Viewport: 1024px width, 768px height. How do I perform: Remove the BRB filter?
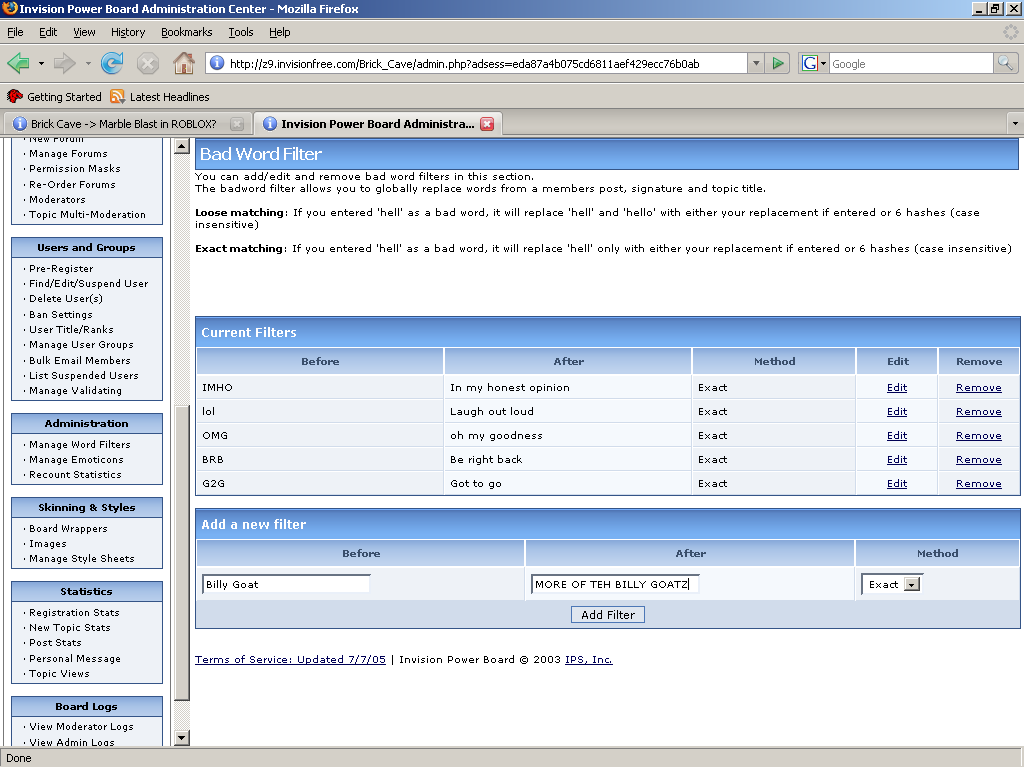point(978,459)
